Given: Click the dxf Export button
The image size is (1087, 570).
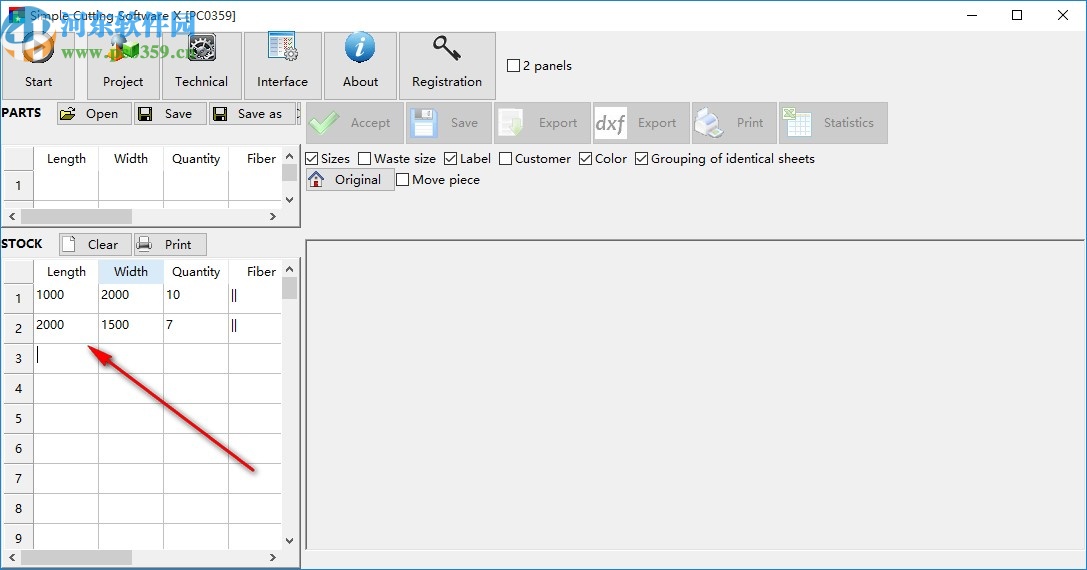Looking at the screenshot, I should pyautogui.click(x=641, y=123).
